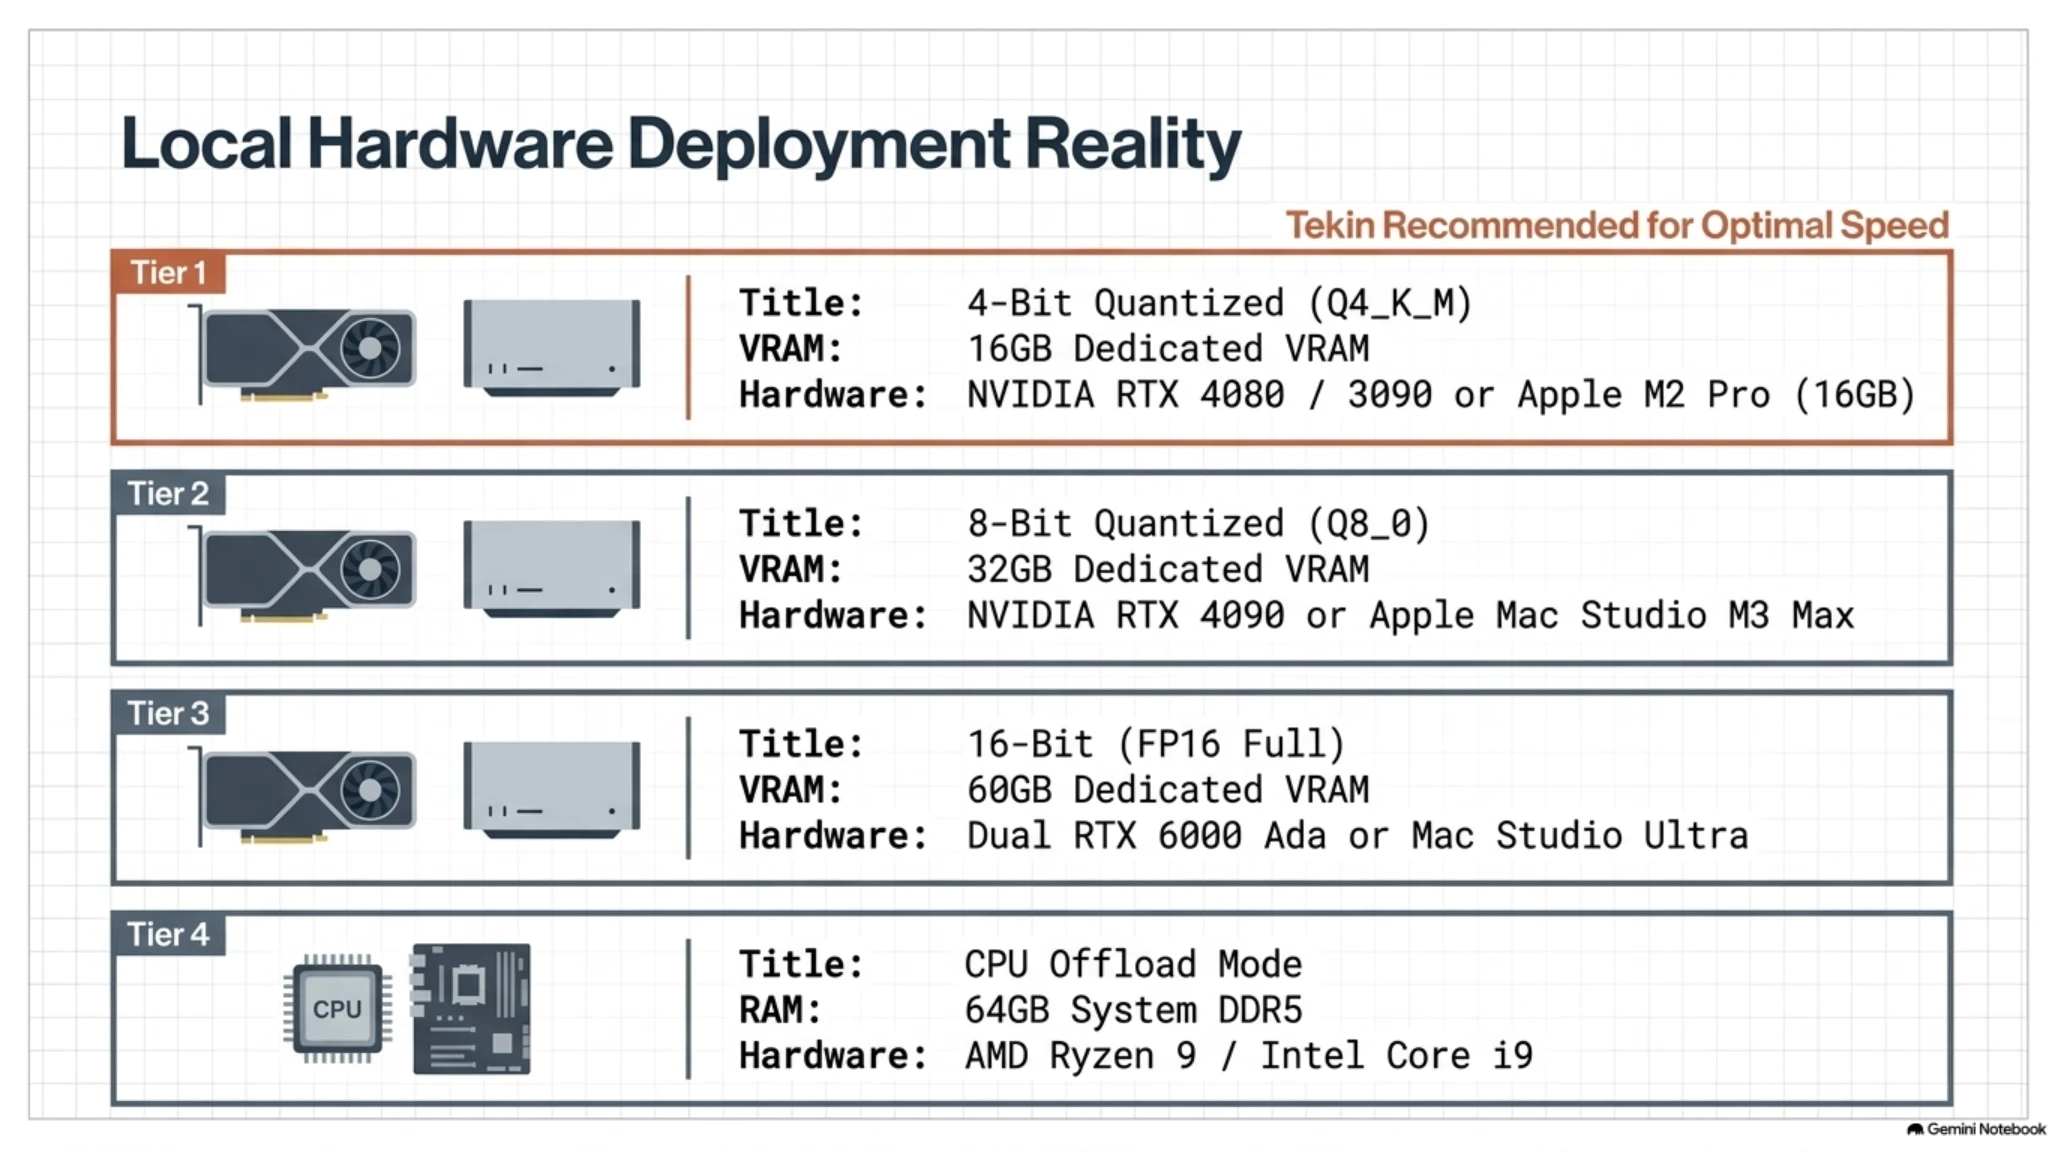This screenshot has height=1152, width=2064.
Task: Click the 'CPU Offload Mode' text
Action: tap(1133, 964)
